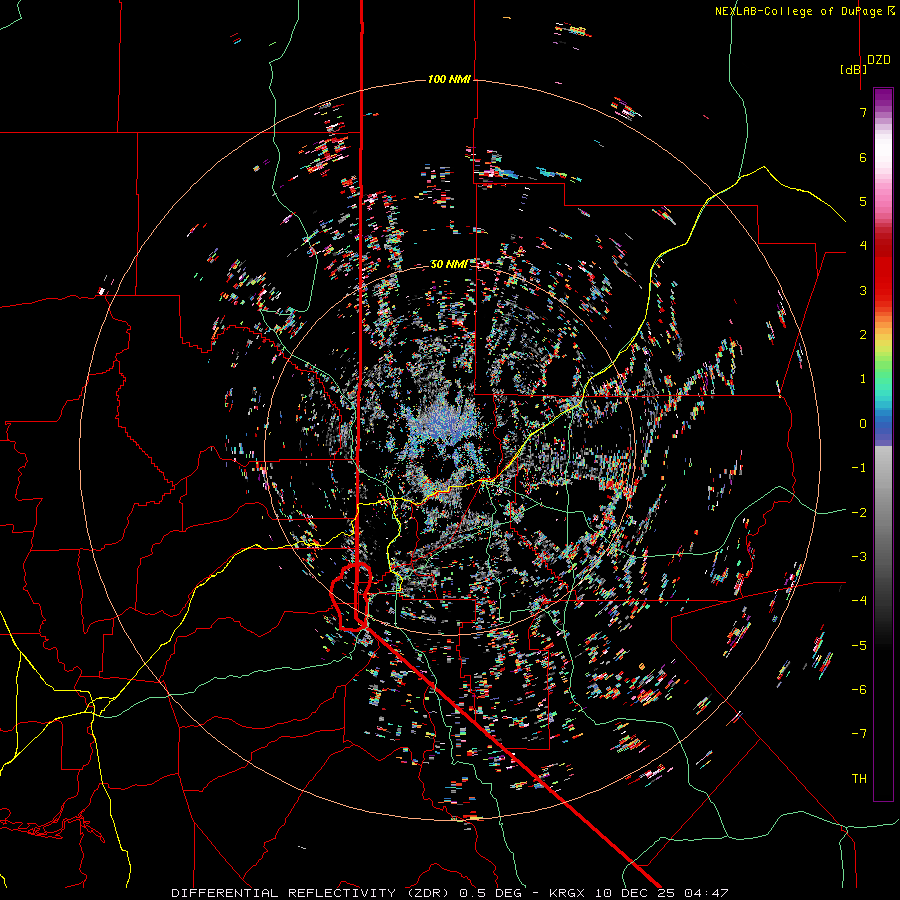Click the -3 value on the color scale
This screenshot has height=900, width=900.
[859, 557]
